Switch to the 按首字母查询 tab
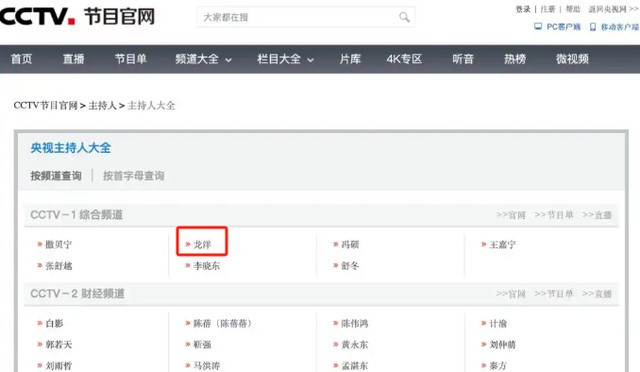Screen dimensions: 640x372 133,176
